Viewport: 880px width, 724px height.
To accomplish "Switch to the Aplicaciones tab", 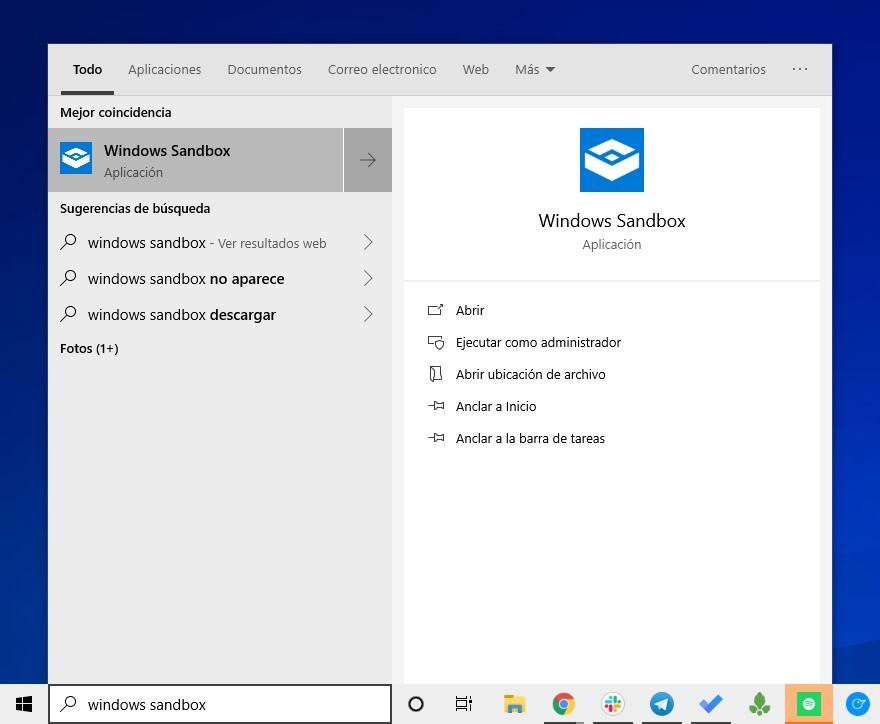I will pyautogui.click(x=164, y=69).
